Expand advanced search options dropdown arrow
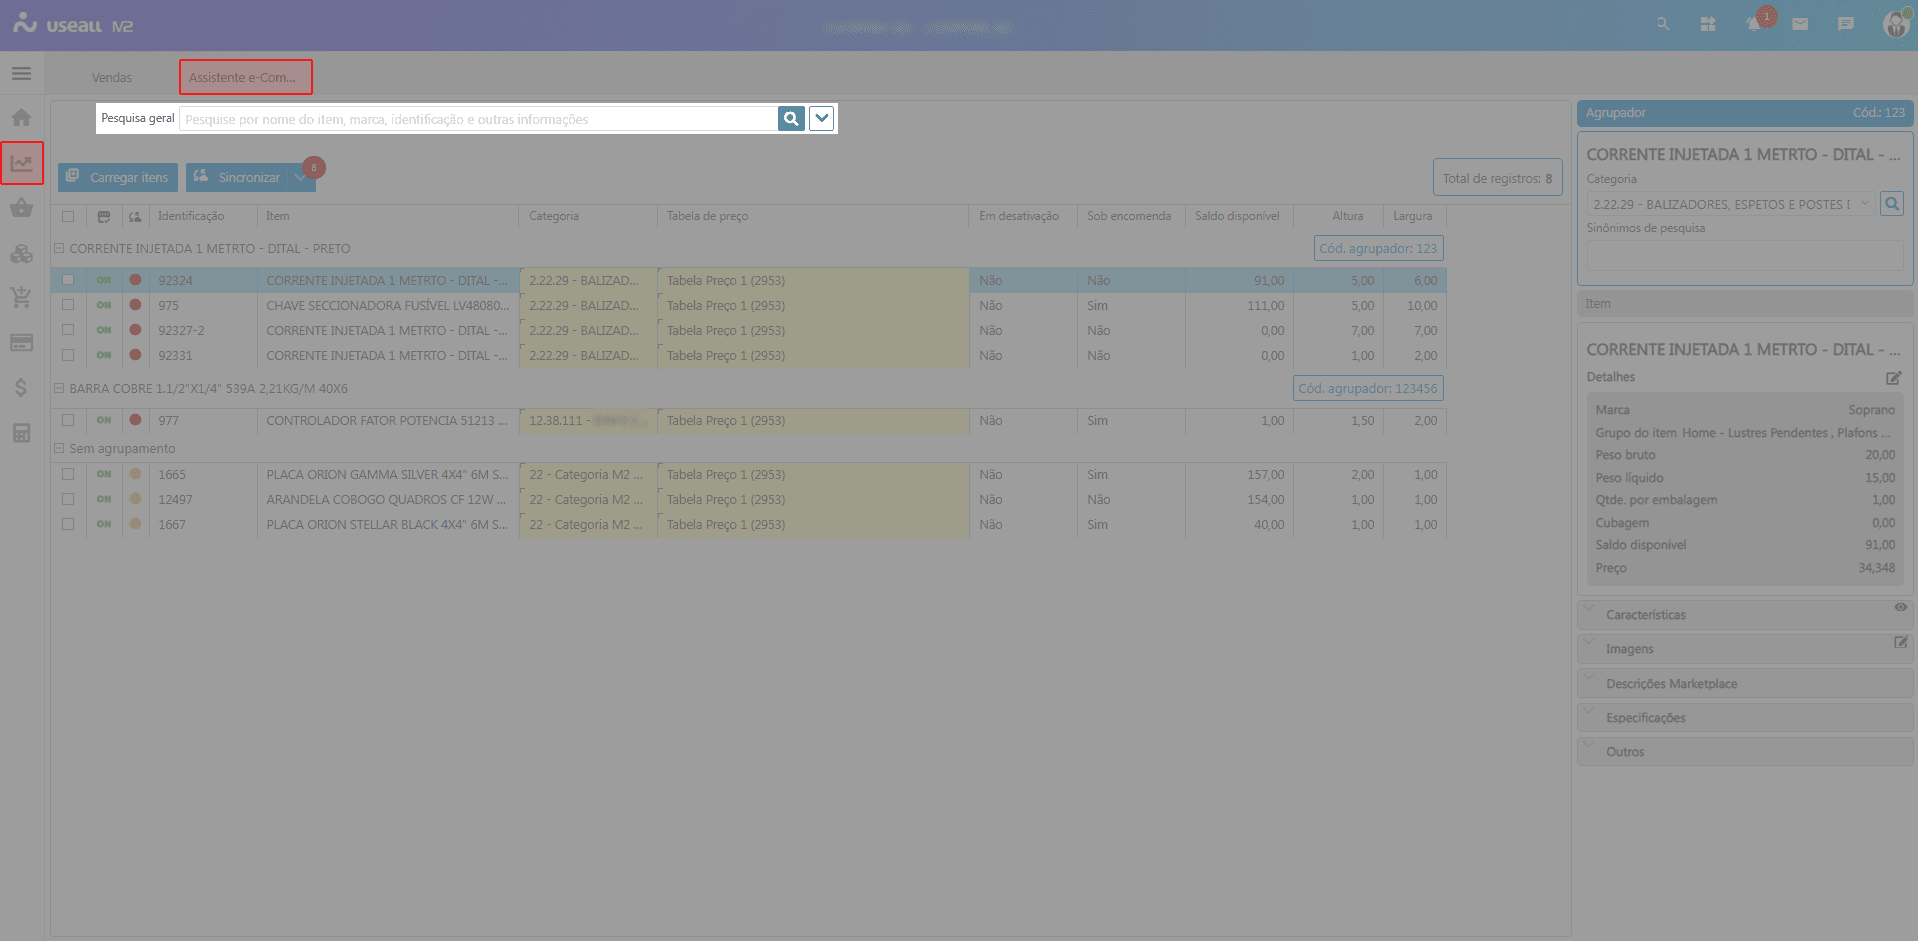The image size is (1918, 941). (821, 119)
